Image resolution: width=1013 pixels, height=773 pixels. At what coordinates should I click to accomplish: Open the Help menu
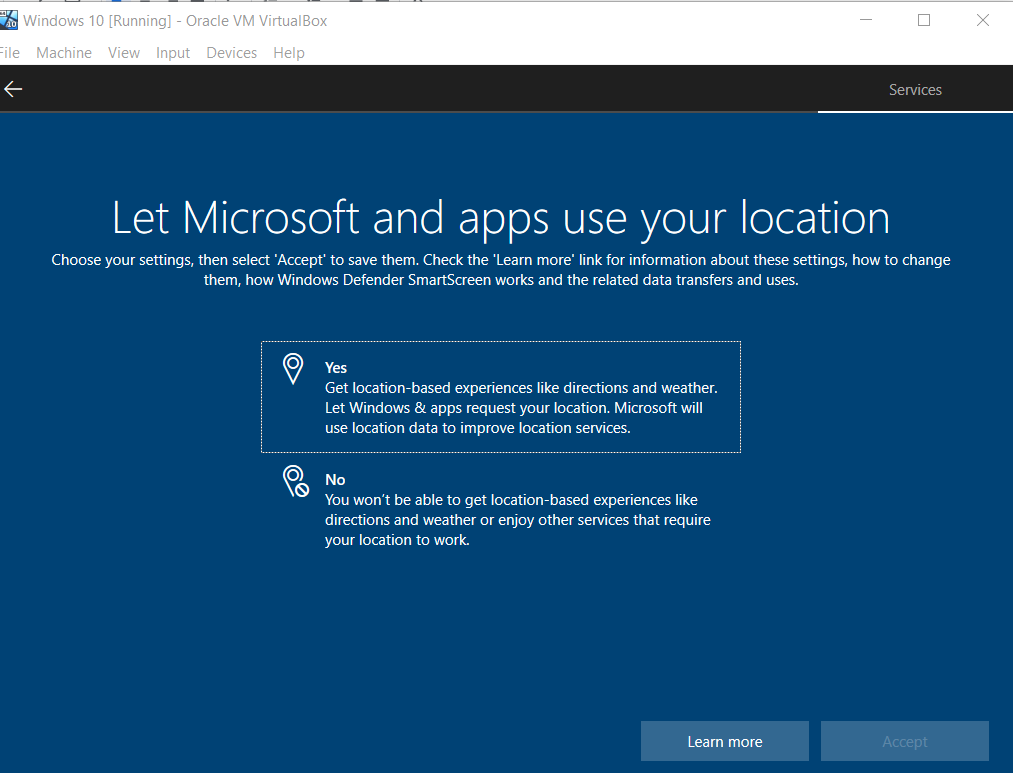click(x=289, y=52)
